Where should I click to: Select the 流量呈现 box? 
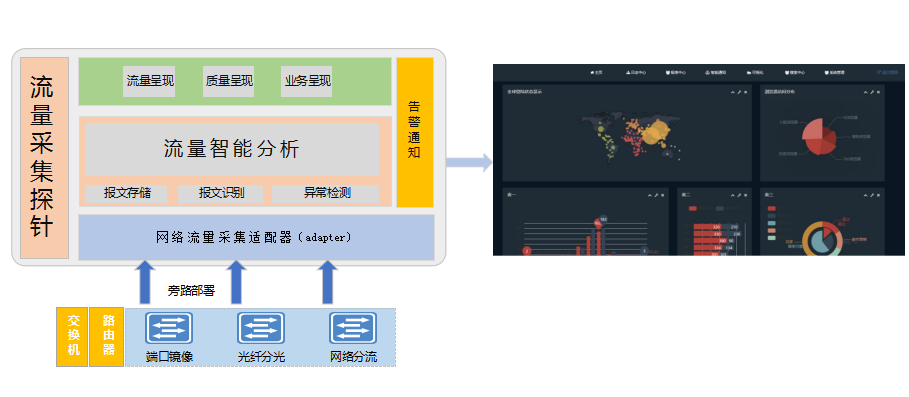[x=150, y=81]
